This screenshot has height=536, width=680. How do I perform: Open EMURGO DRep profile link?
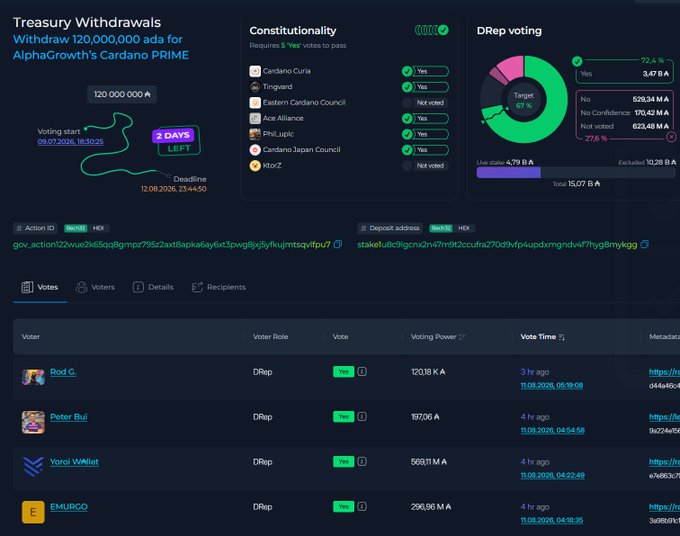click(x=69, y=507)
